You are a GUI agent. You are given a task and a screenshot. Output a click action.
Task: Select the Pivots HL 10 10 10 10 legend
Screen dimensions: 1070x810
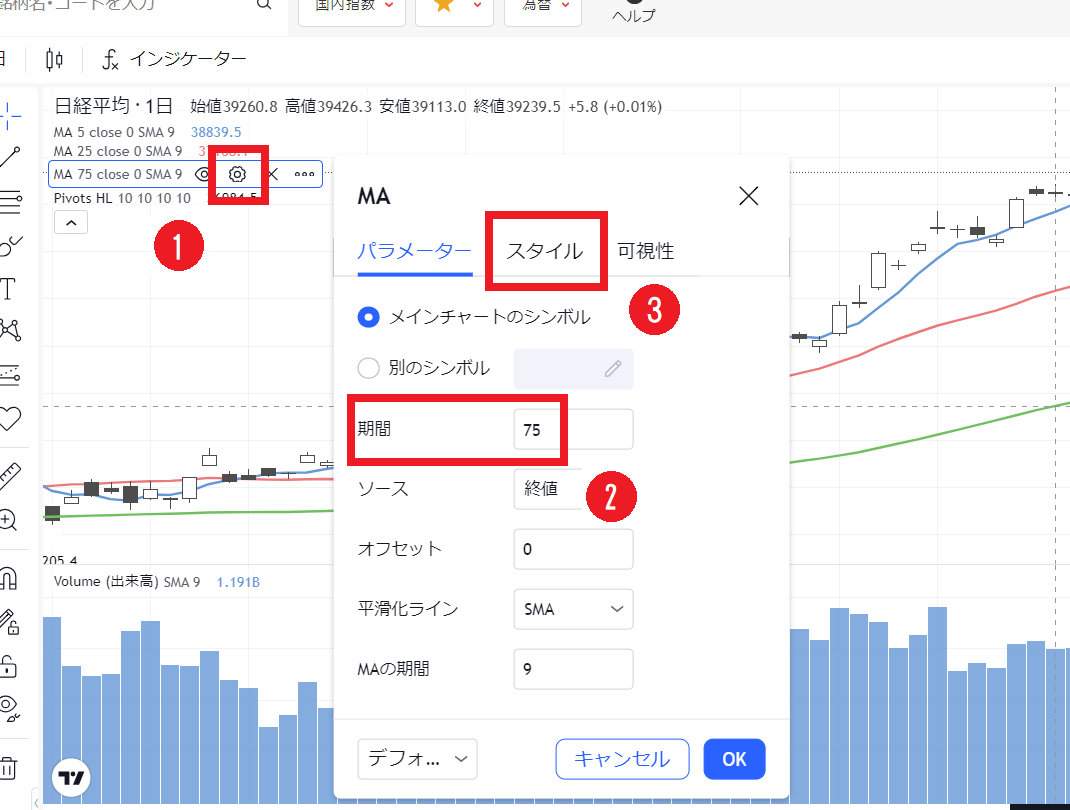pos(122,199)
